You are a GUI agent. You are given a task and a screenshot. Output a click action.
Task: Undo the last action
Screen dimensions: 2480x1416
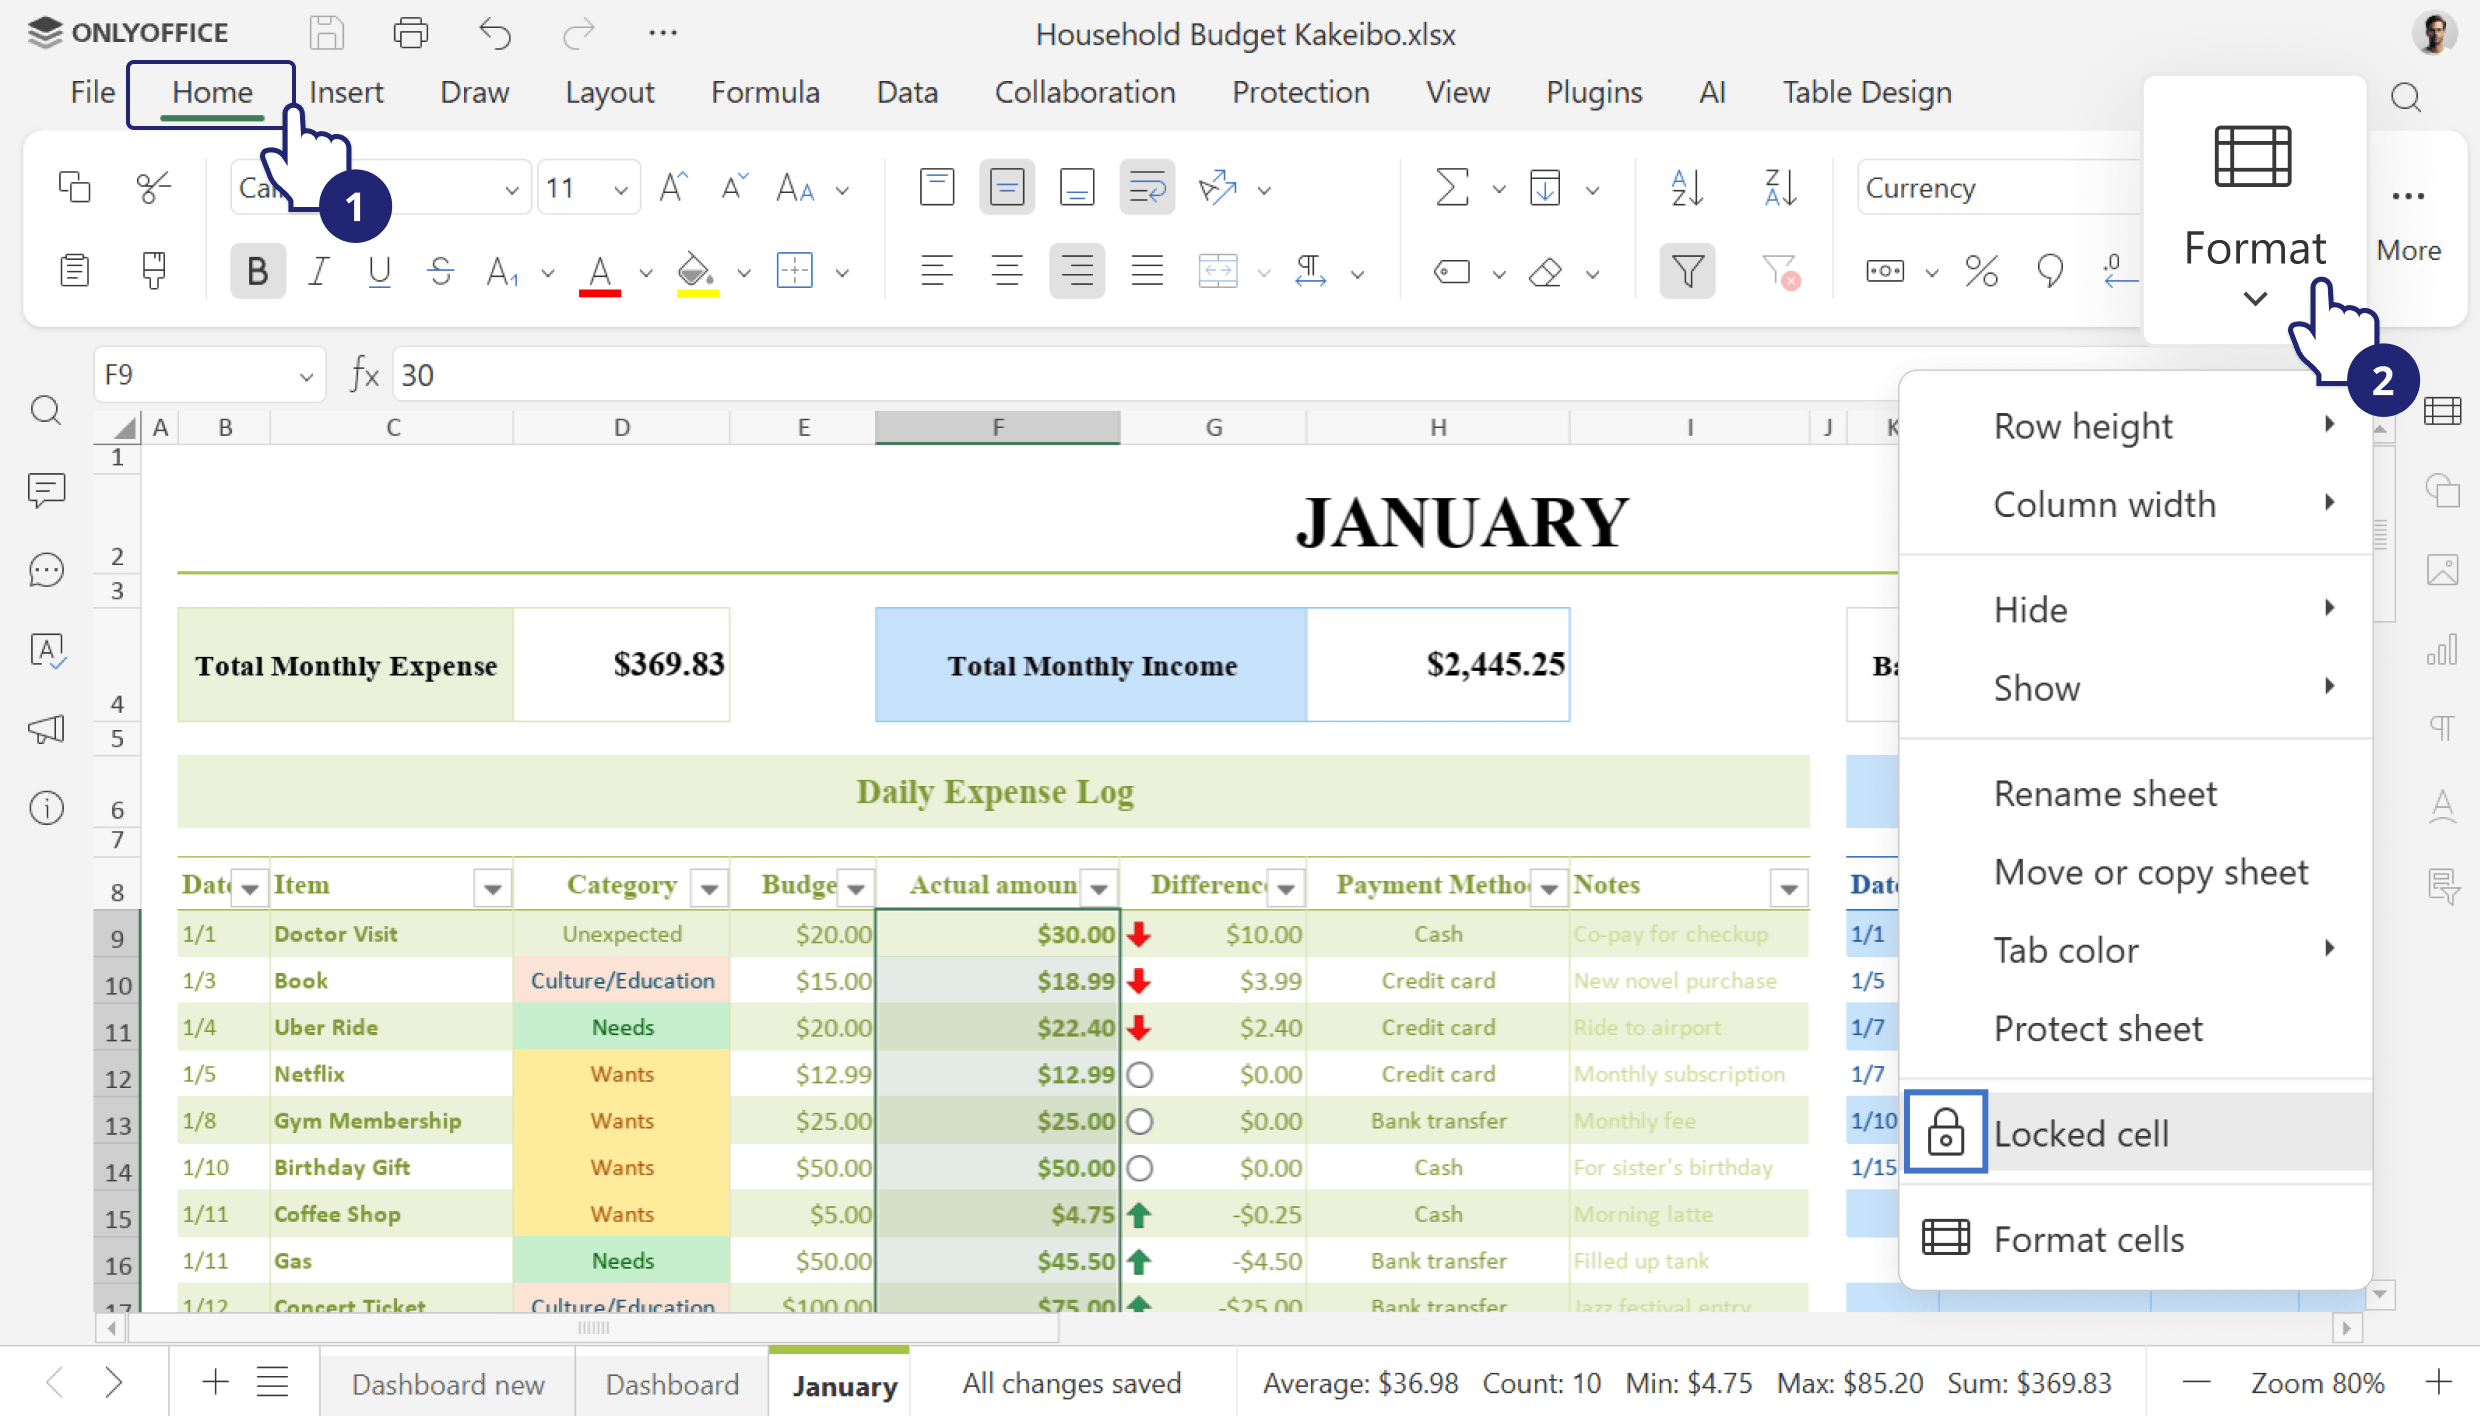(x=495, y=32)
